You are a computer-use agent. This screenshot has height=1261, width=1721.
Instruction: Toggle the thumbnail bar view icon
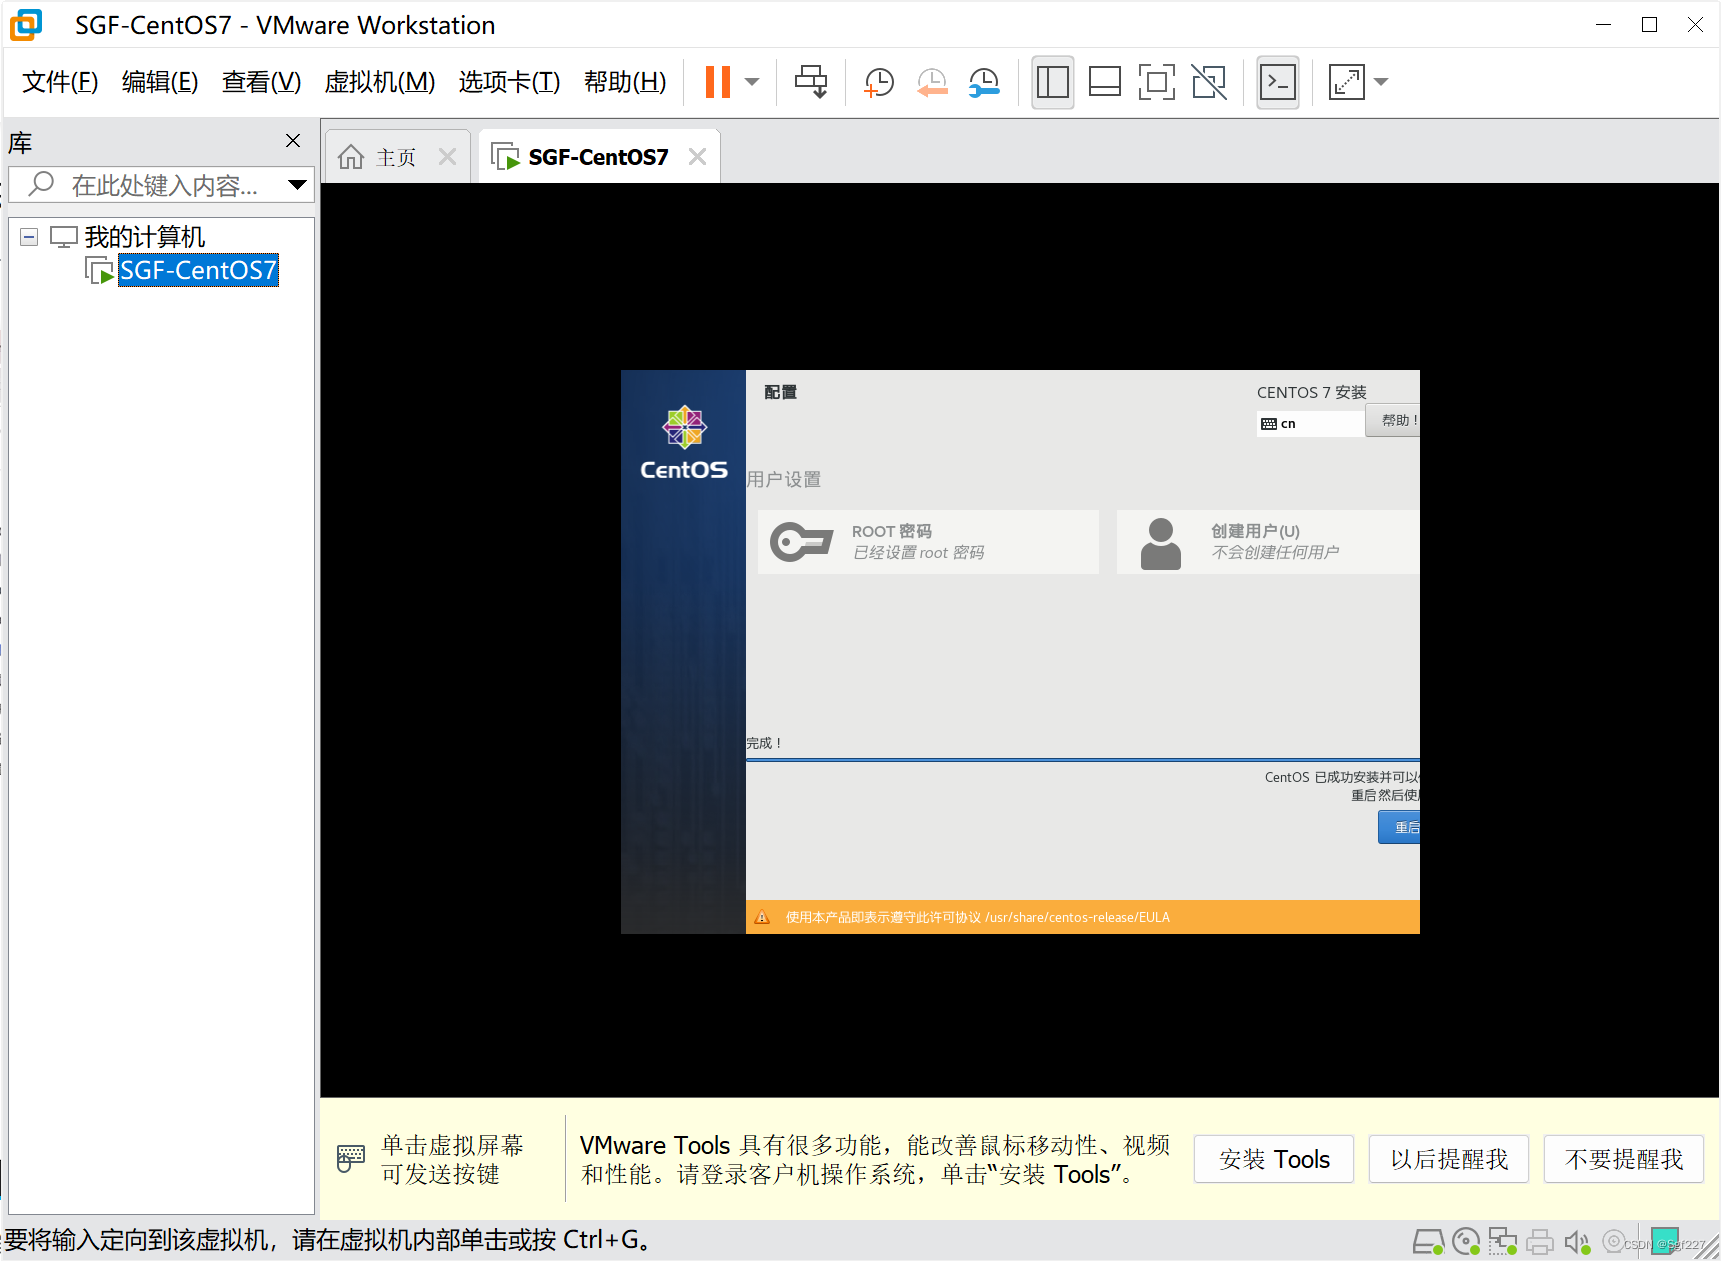[1104, 82]
